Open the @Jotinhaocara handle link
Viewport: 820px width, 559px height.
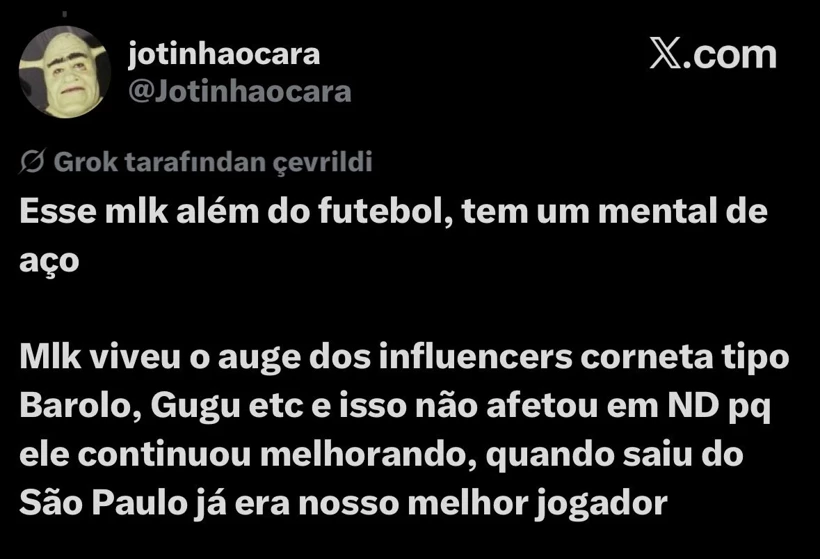240,92
